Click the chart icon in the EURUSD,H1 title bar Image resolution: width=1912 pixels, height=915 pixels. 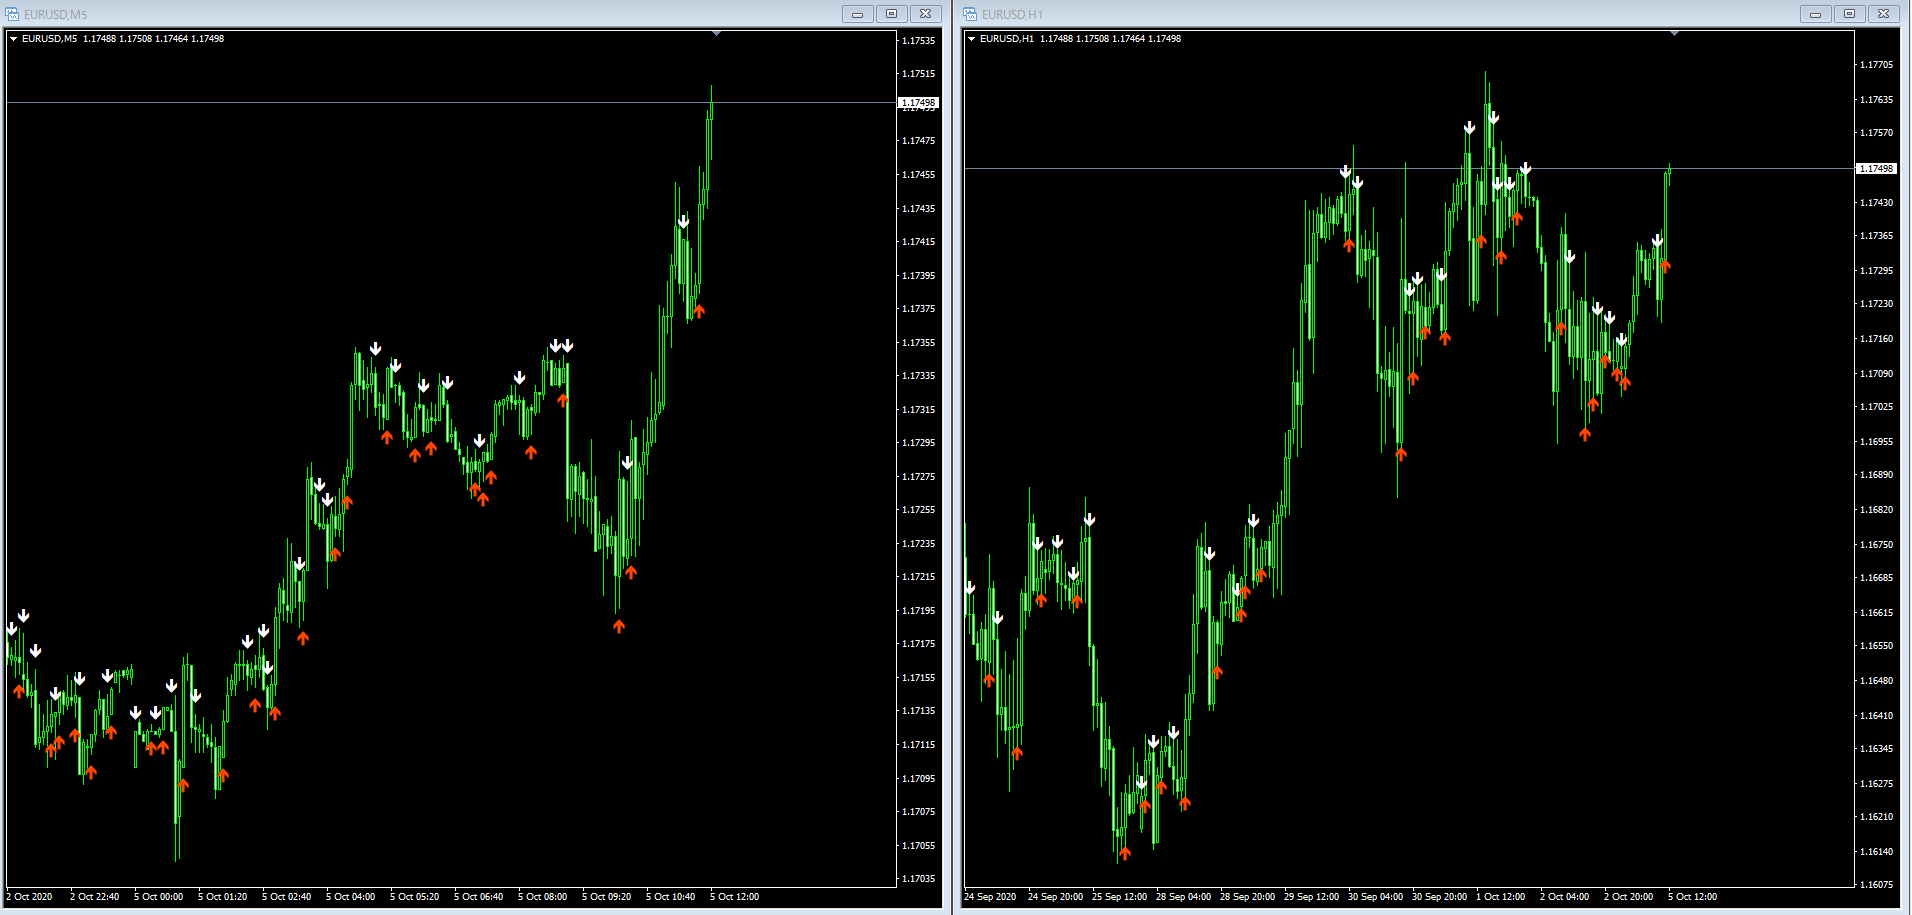(x=970, y=14)
